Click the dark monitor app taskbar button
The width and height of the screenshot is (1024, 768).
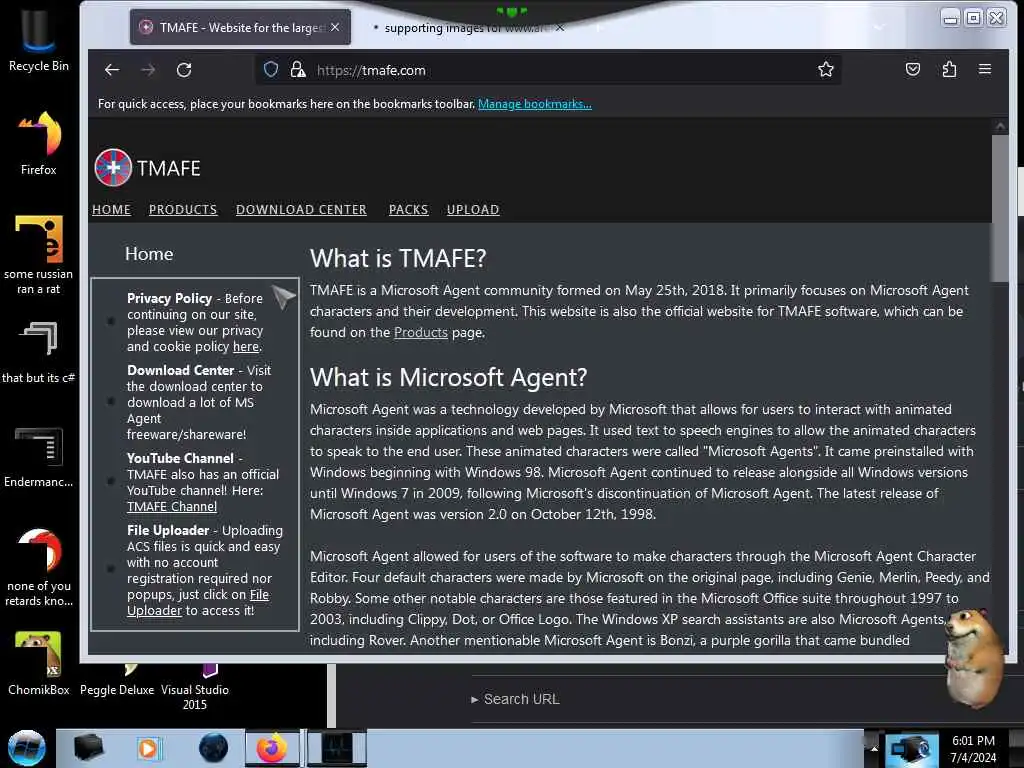pos(337,748)
